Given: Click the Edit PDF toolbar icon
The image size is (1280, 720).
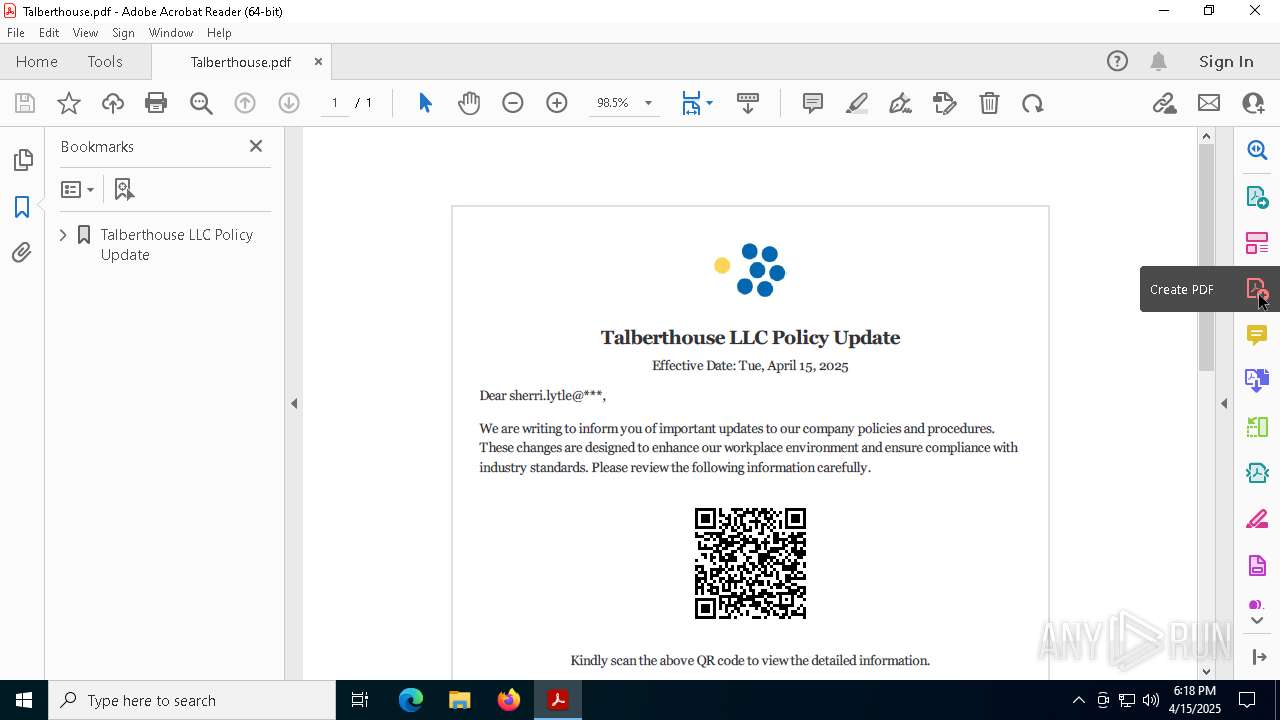Looking at the screenshot, I should click(945, 103).
